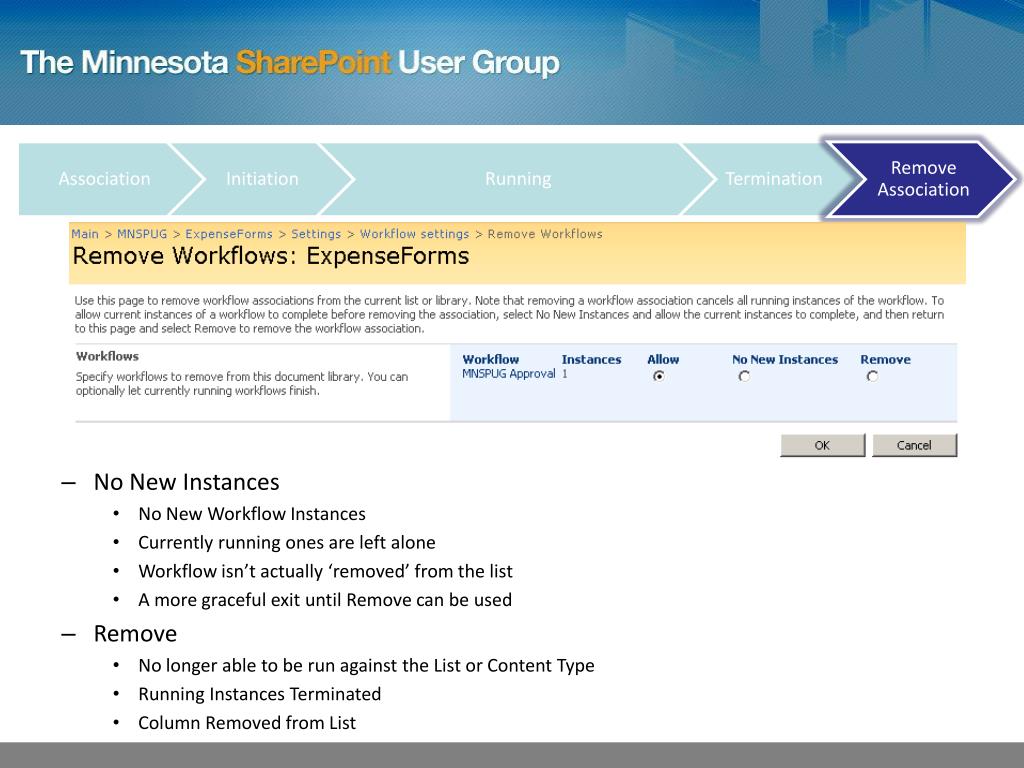The image size is (1024, 768).
Task: Click the Remove Workflows: ExpenseForms page title
Action: (270, 256)
